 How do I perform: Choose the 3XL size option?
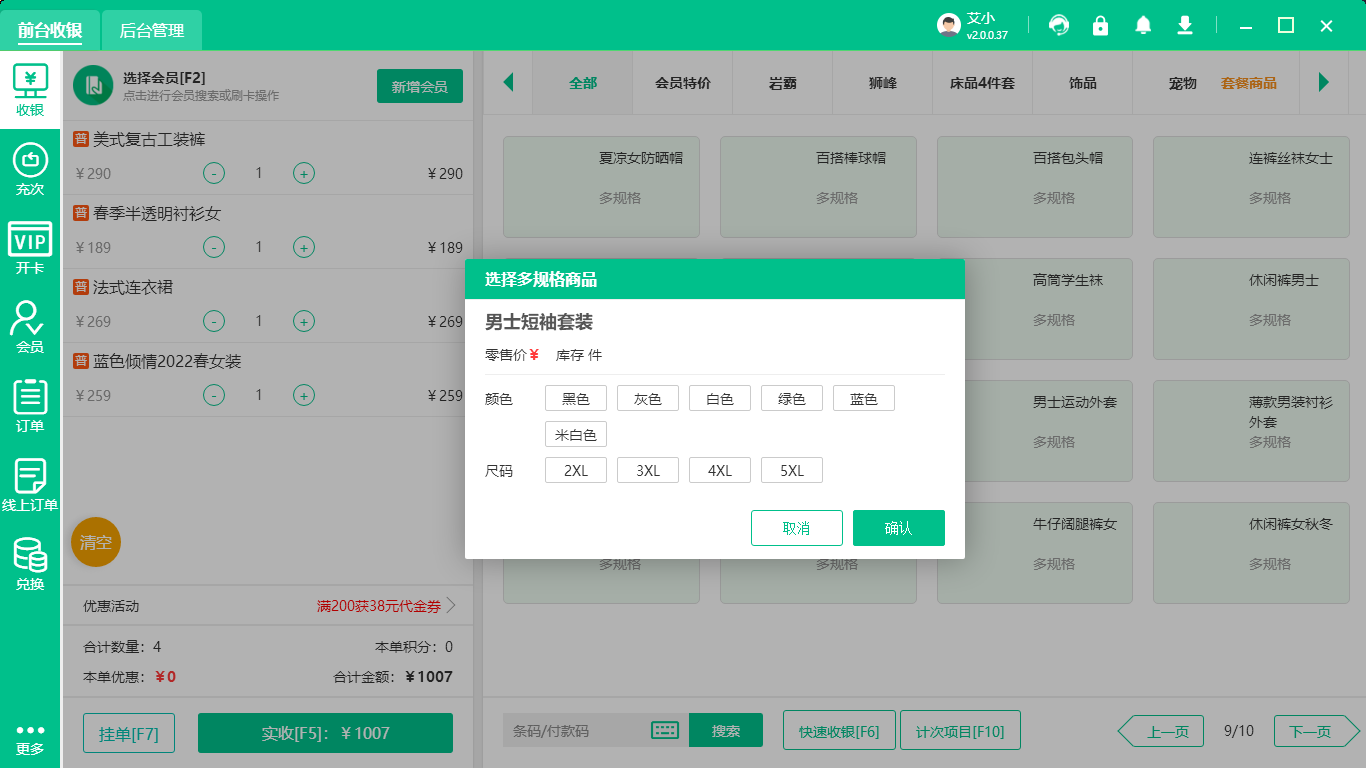pos(647,469)
